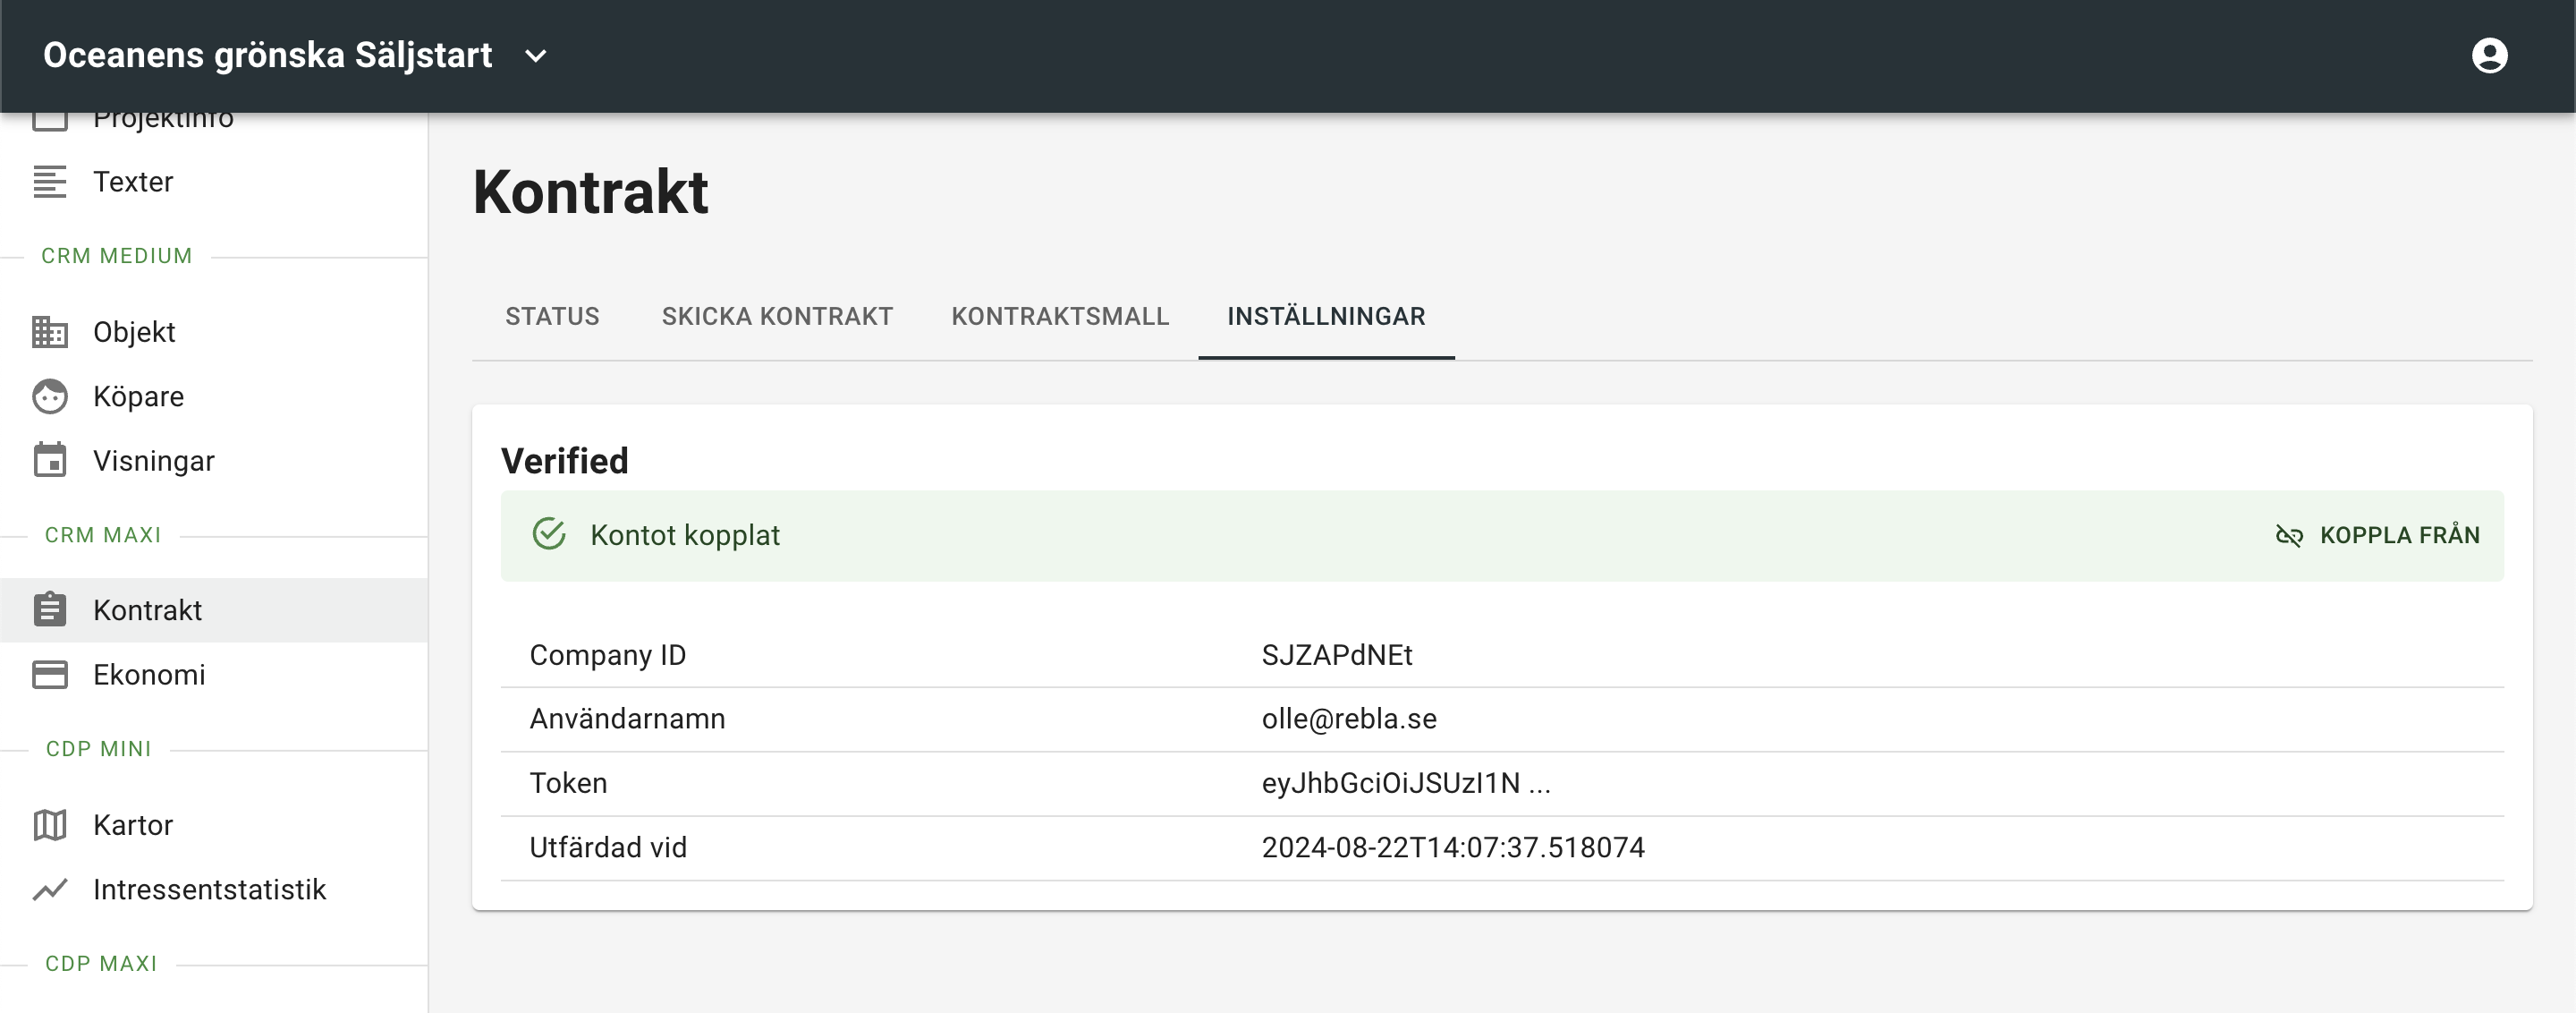
Task: Click the truncated Token value
Action: pos(1405,783)
